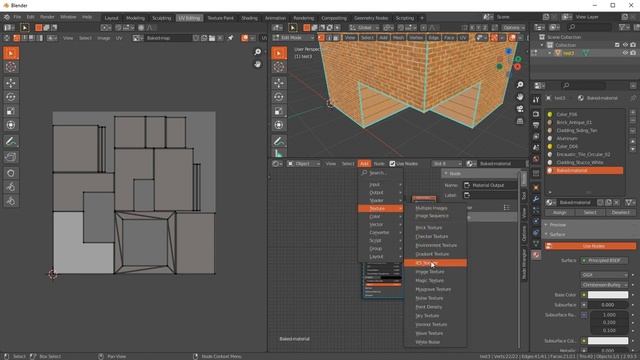640x360 pixels.
Task: Switch to the Layout workspace tab
Action: coord(111,18)
